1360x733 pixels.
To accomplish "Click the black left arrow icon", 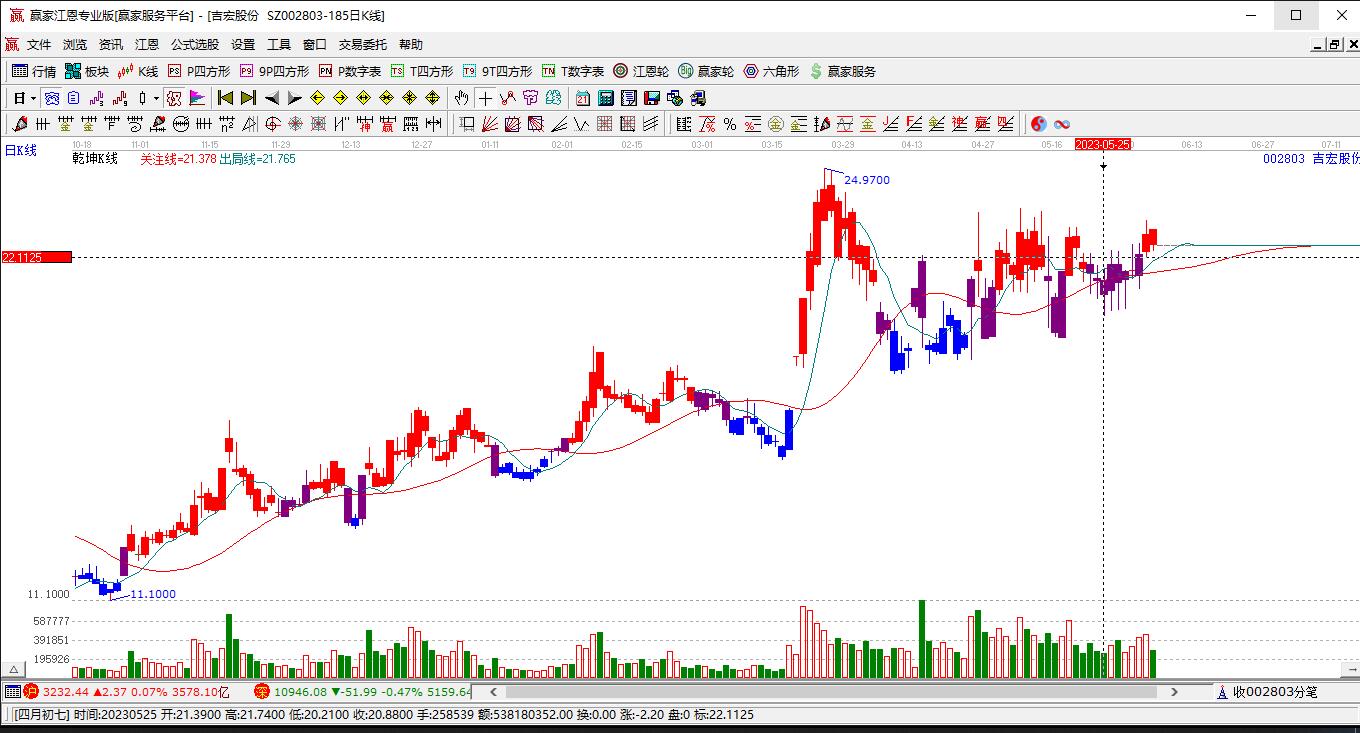I will click(x=271, y=98).
